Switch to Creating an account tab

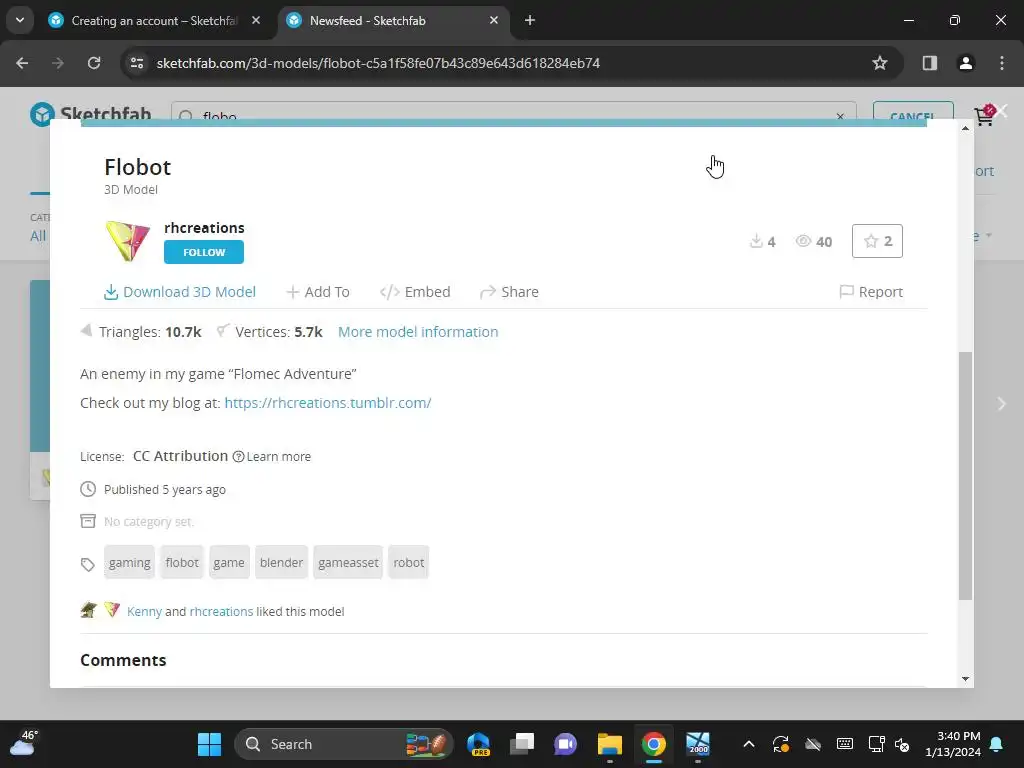click(x=154, y=21)
